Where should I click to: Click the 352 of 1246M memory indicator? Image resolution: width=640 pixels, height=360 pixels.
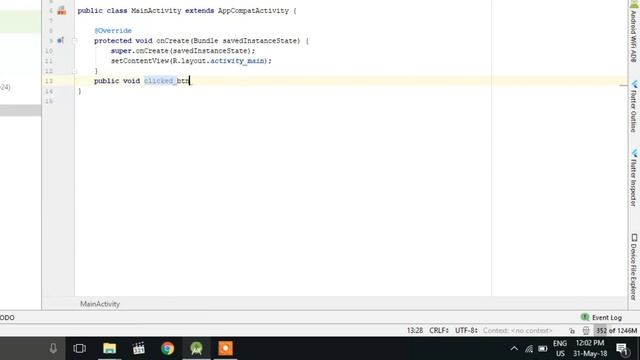[616, 331]
